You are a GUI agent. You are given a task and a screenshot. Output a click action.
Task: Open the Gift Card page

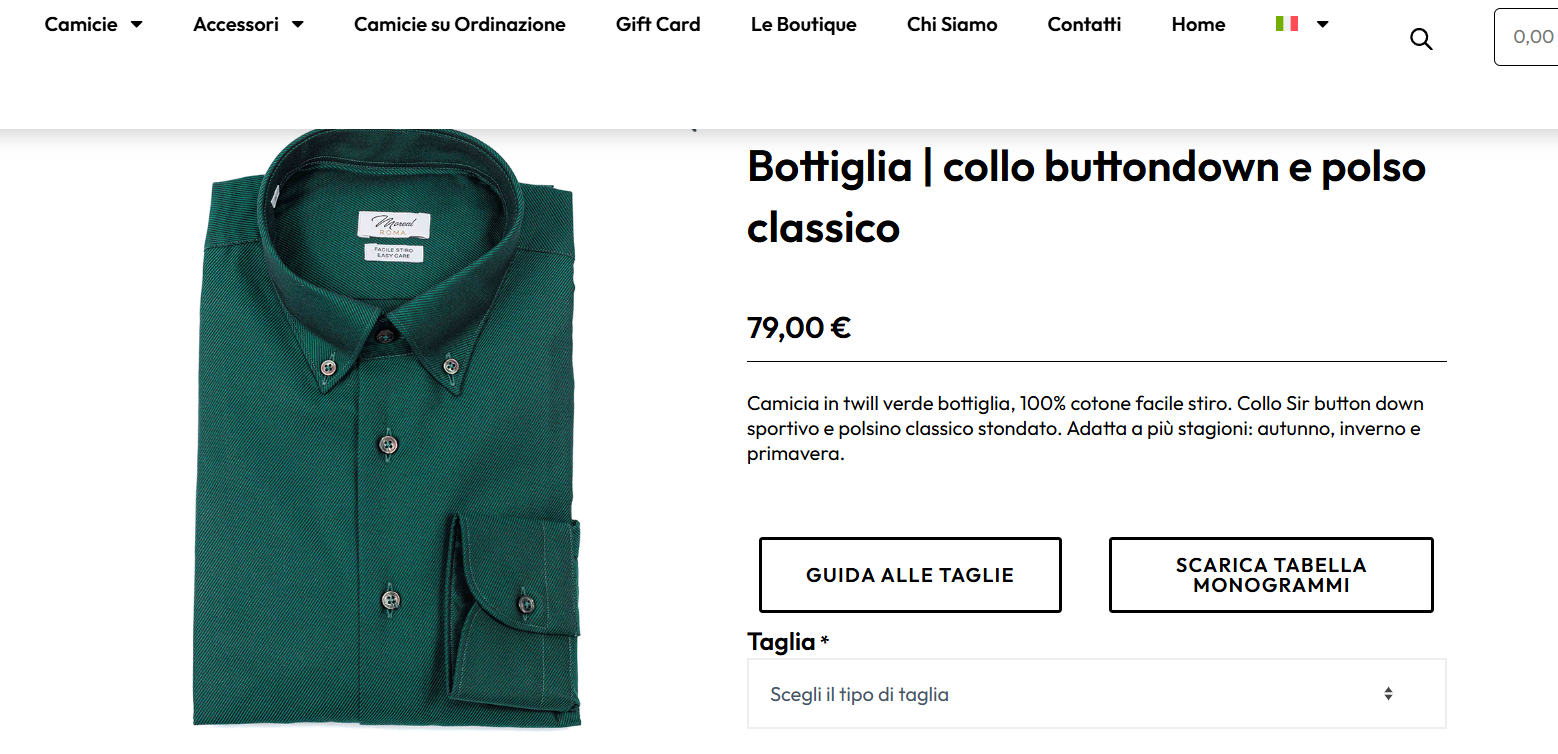pyautogui.click(x=658, y=25)
